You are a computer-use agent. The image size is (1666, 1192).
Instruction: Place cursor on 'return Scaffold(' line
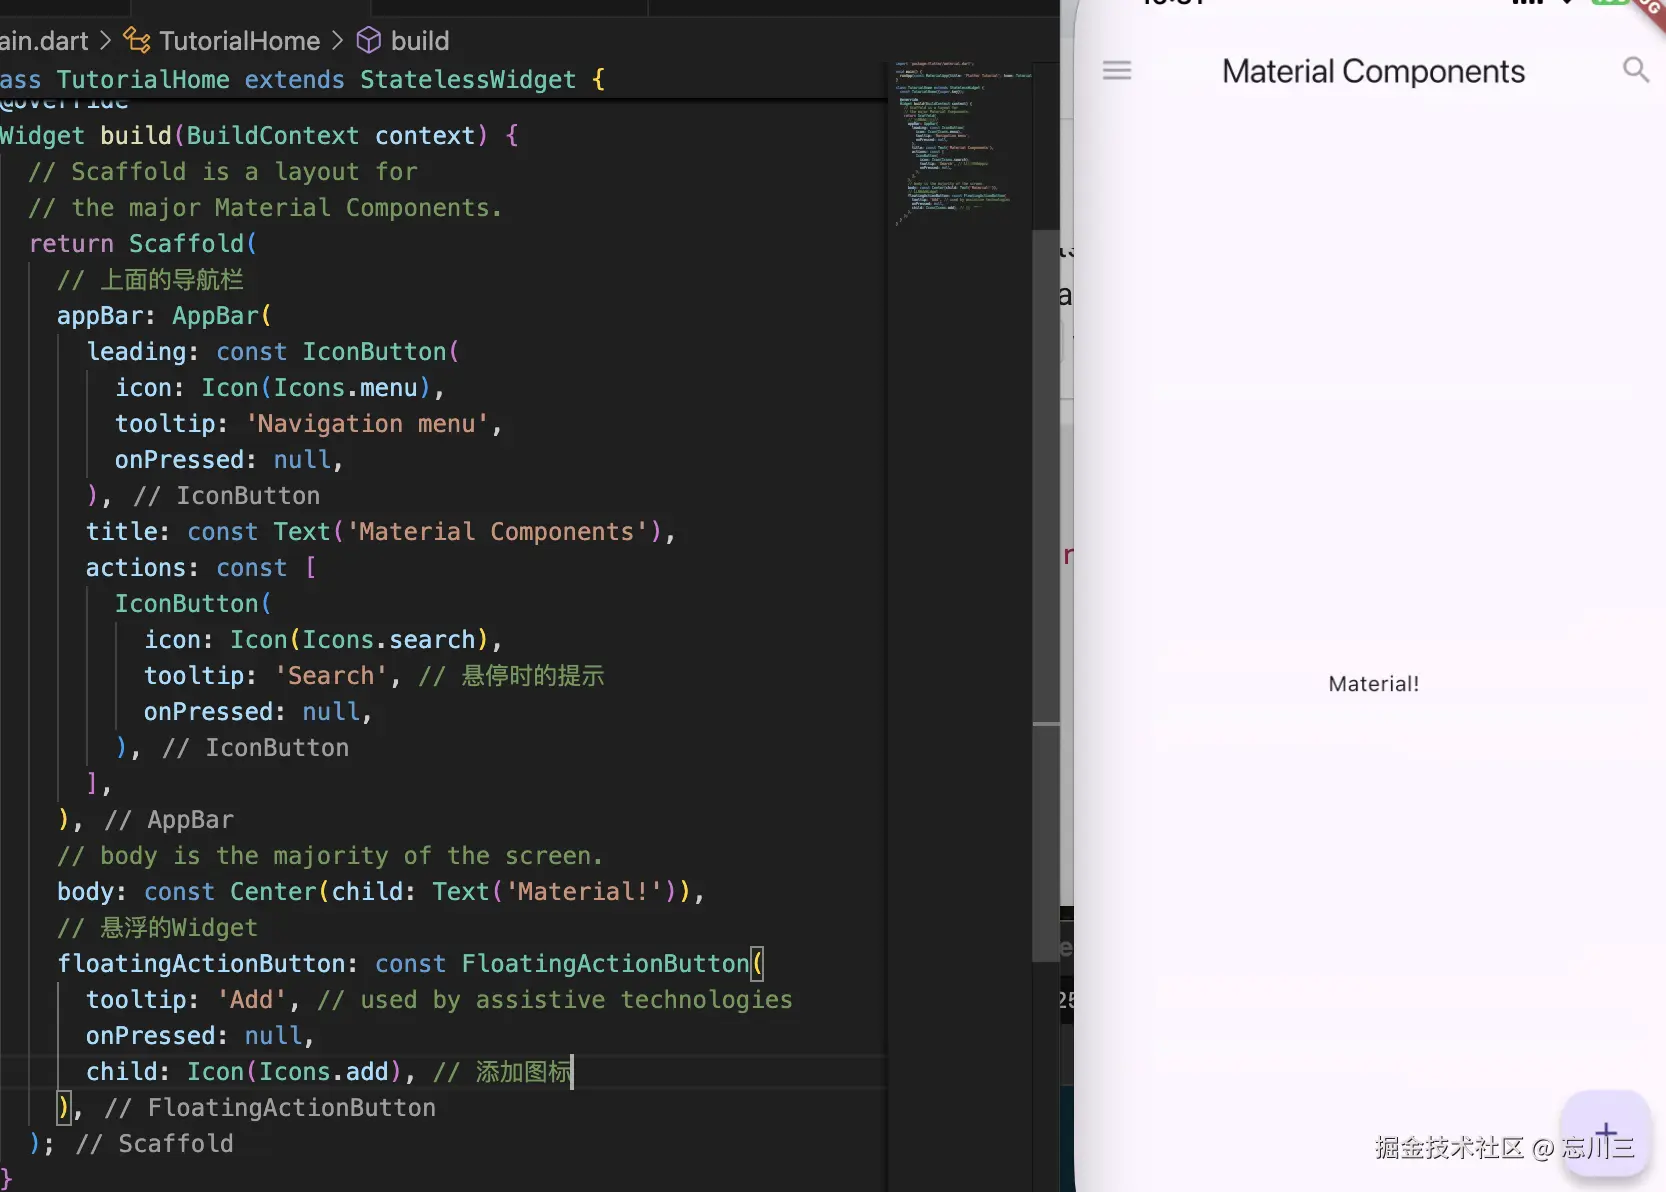[143, 244]
